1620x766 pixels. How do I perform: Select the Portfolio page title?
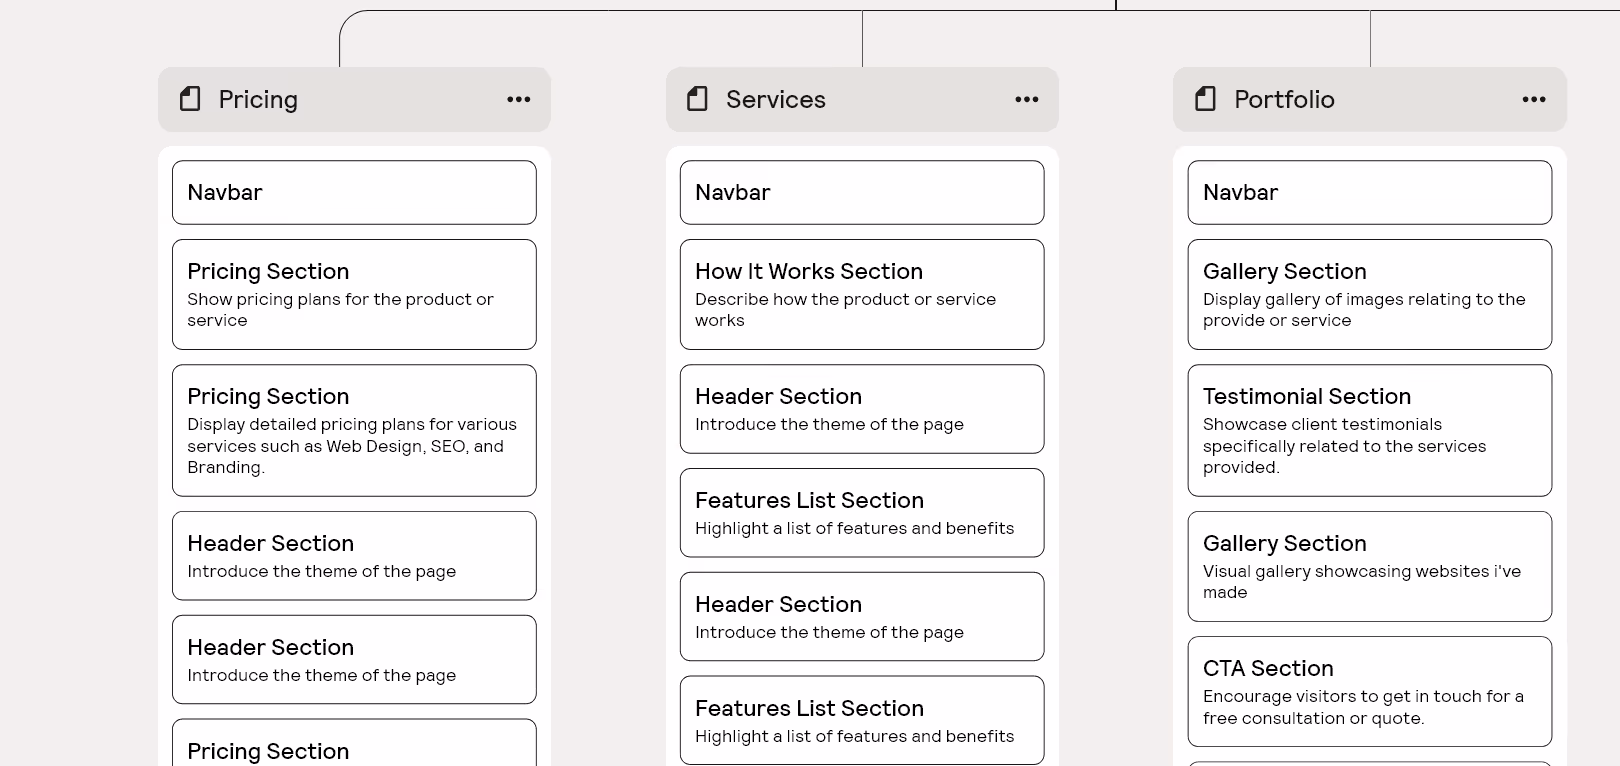coord(1284,99)
